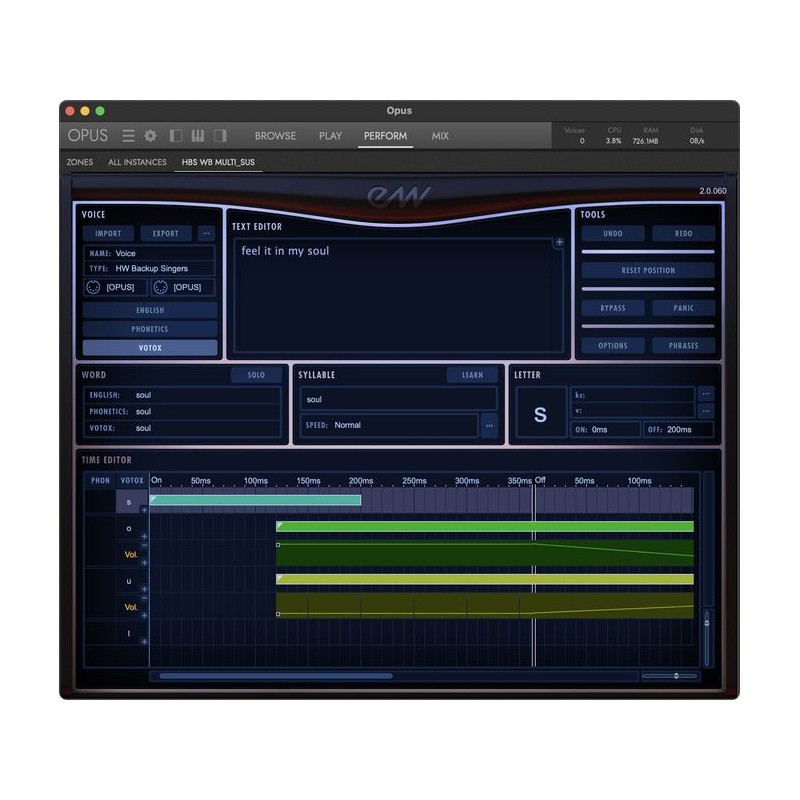
Task: Open PHRASES in Tools panel
Action: click(684, 346)
